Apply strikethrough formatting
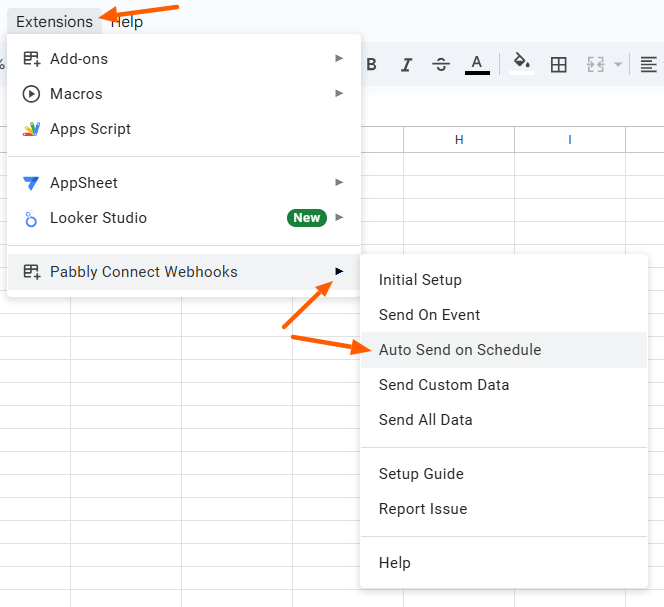 coord(441,64)
